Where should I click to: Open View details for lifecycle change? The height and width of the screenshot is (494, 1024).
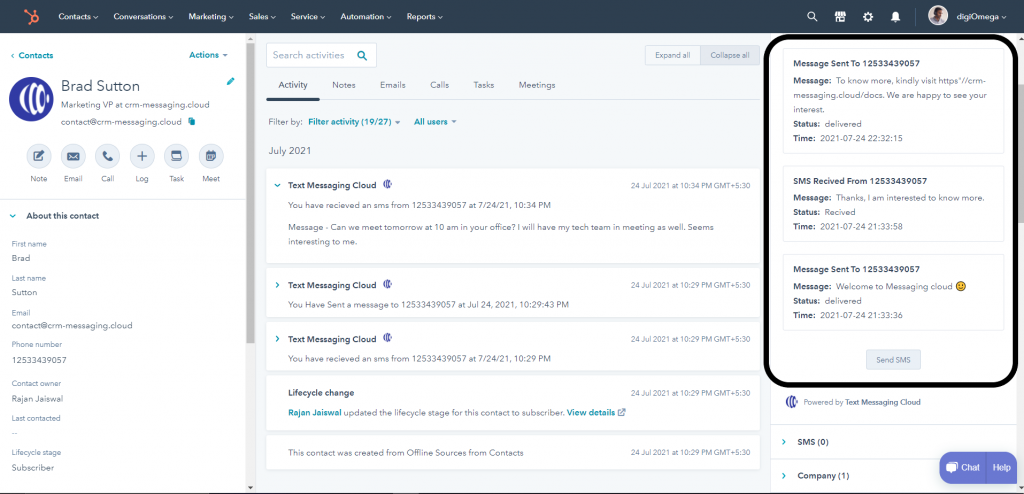(590, 413)
